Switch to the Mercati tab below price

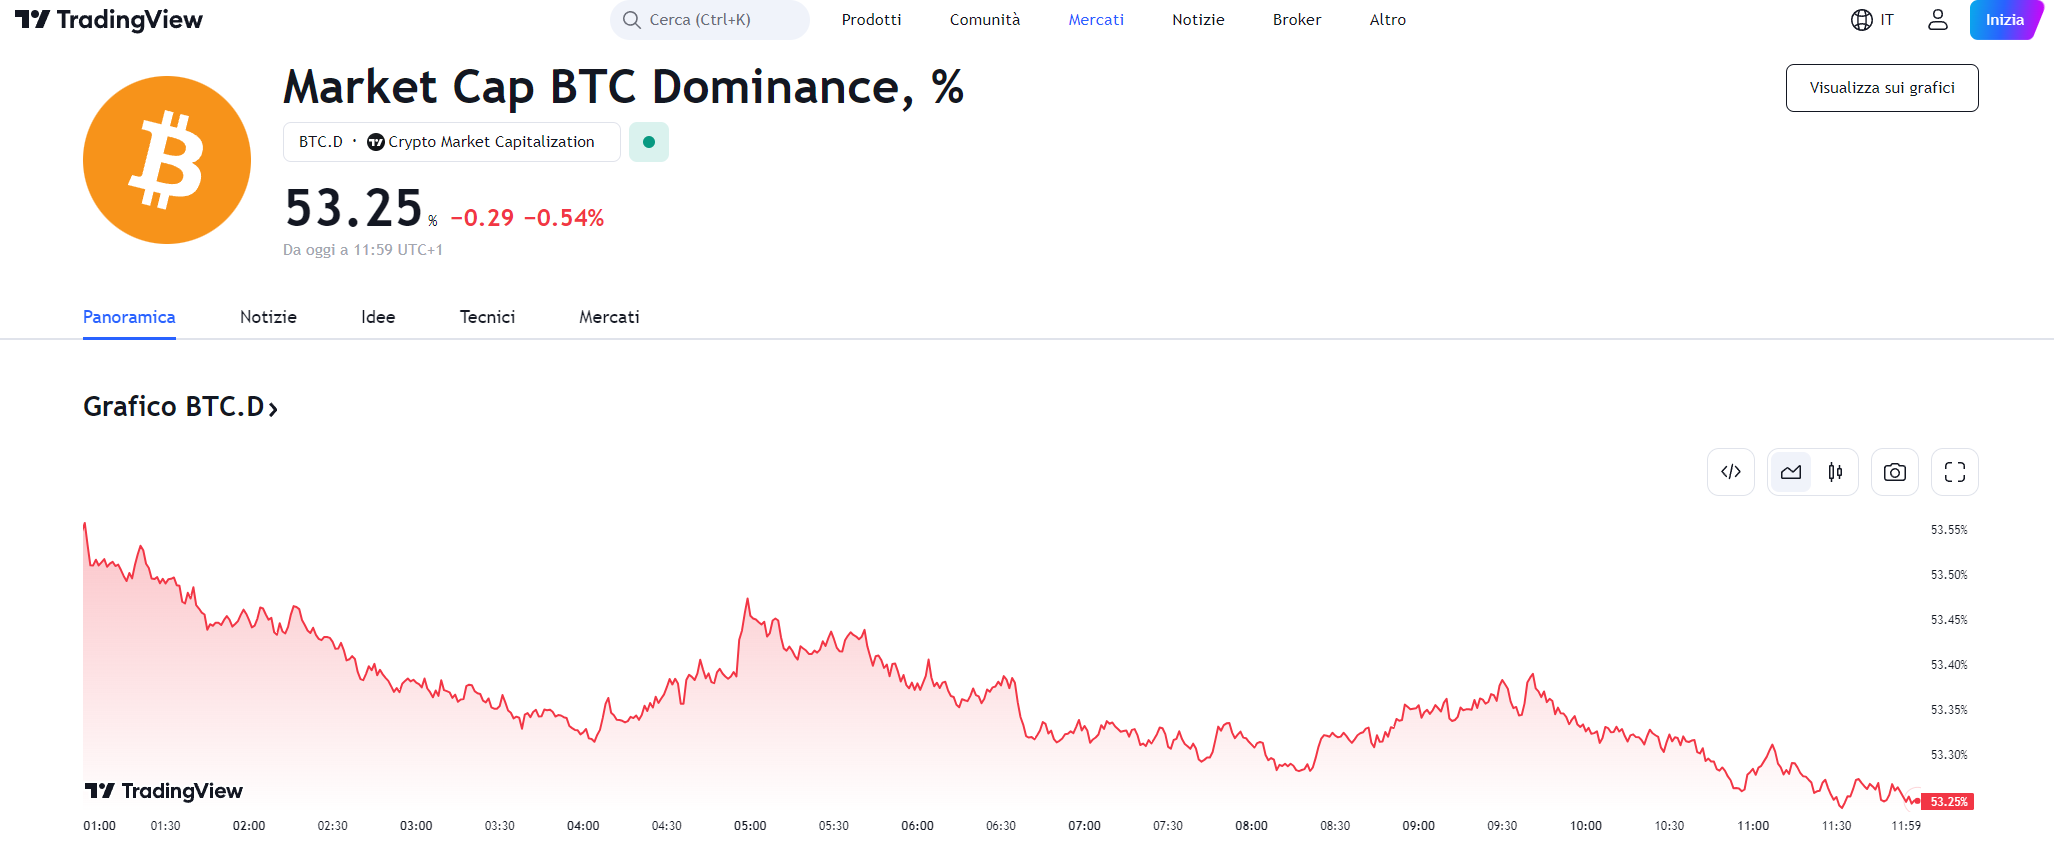(x=609, y=317)
